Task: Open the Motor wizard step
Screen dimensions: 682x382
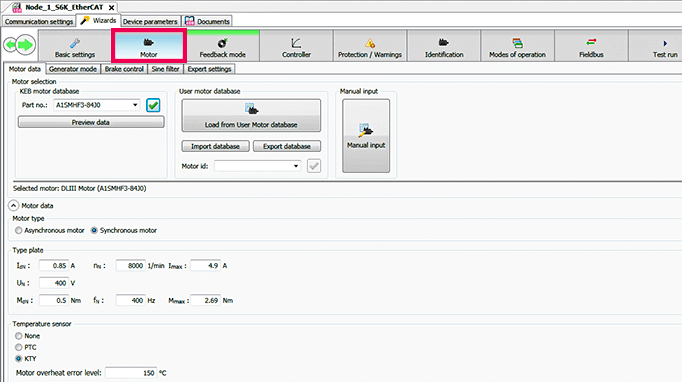Action: (x=149, y=46)
